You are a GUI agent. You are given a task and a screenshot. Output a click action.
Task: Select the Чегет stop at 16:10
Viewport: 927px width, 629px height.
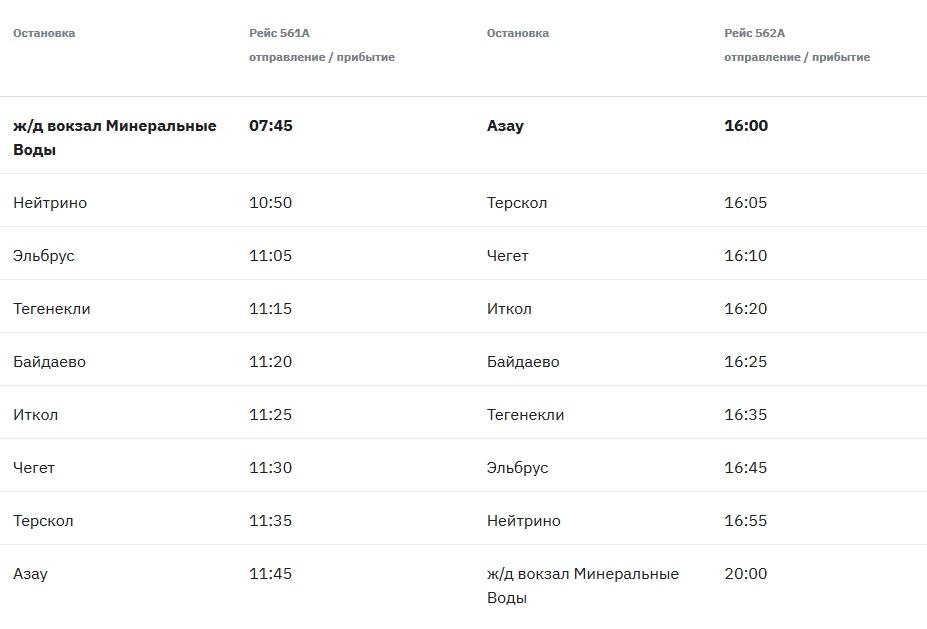(507, 256)
